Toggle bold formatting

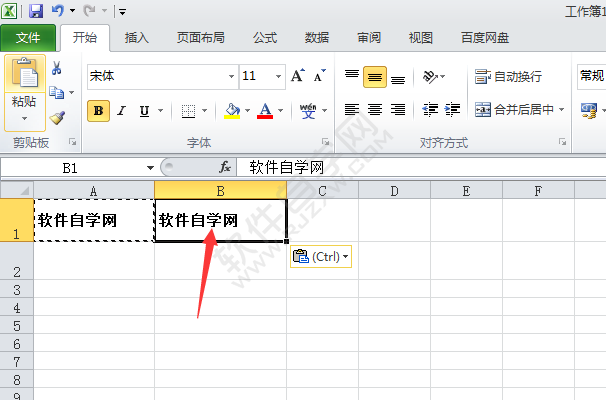pyautogui.click(x=98, y=111)
